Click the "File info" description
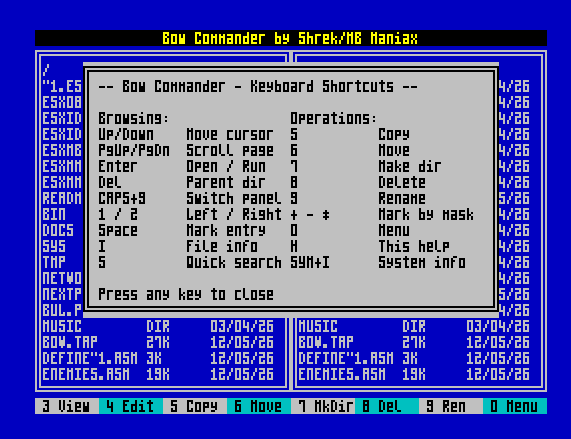The height and width of the screenshot is (439, 571). (222, 246)
